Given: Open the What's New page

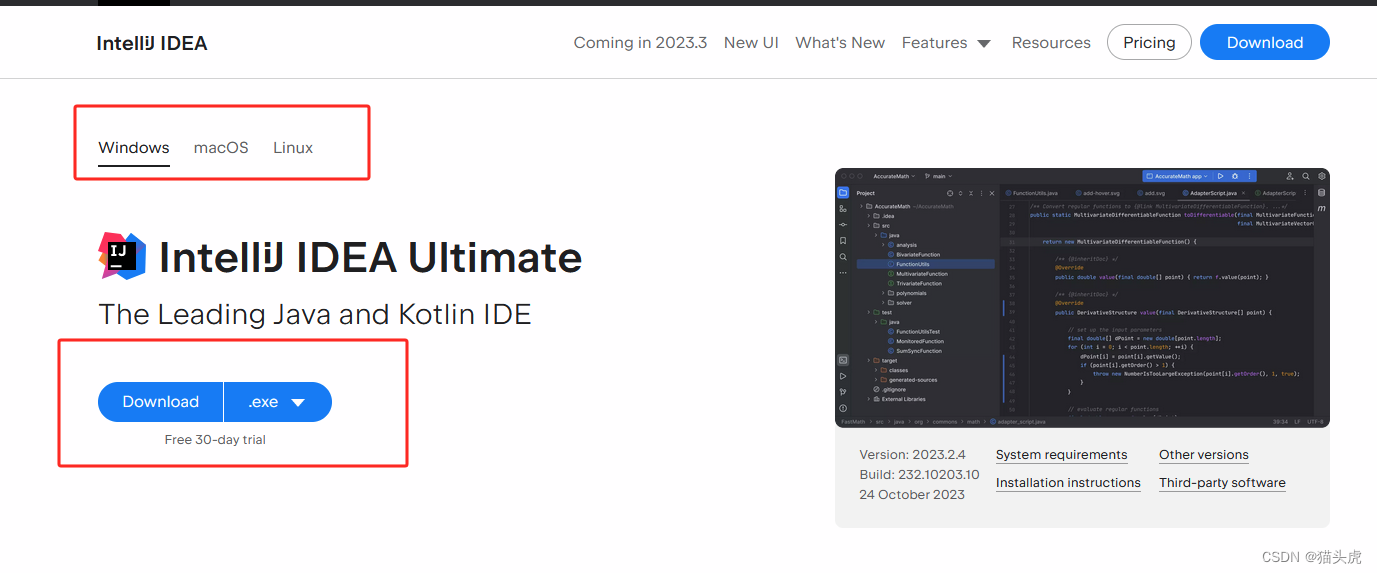Looking at the screenshot, I should point(840,43).
